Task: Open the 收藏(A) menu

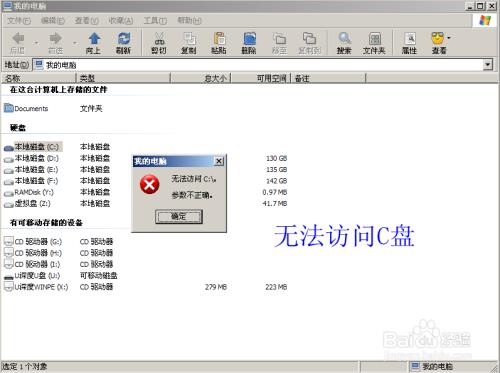Action: (121, 21)
